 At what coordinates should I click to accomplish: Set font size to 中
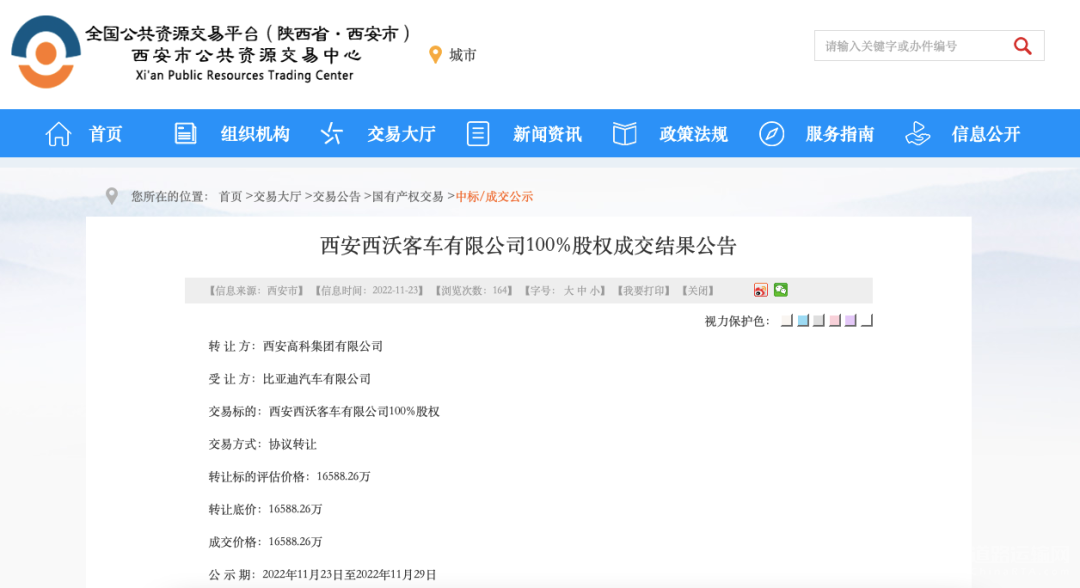click(583, 291)
